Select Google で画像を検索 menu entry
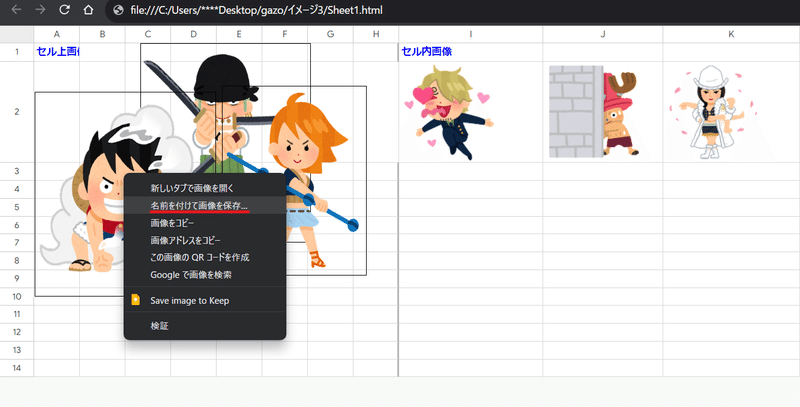The image size is (800, 407). [205, 275]
